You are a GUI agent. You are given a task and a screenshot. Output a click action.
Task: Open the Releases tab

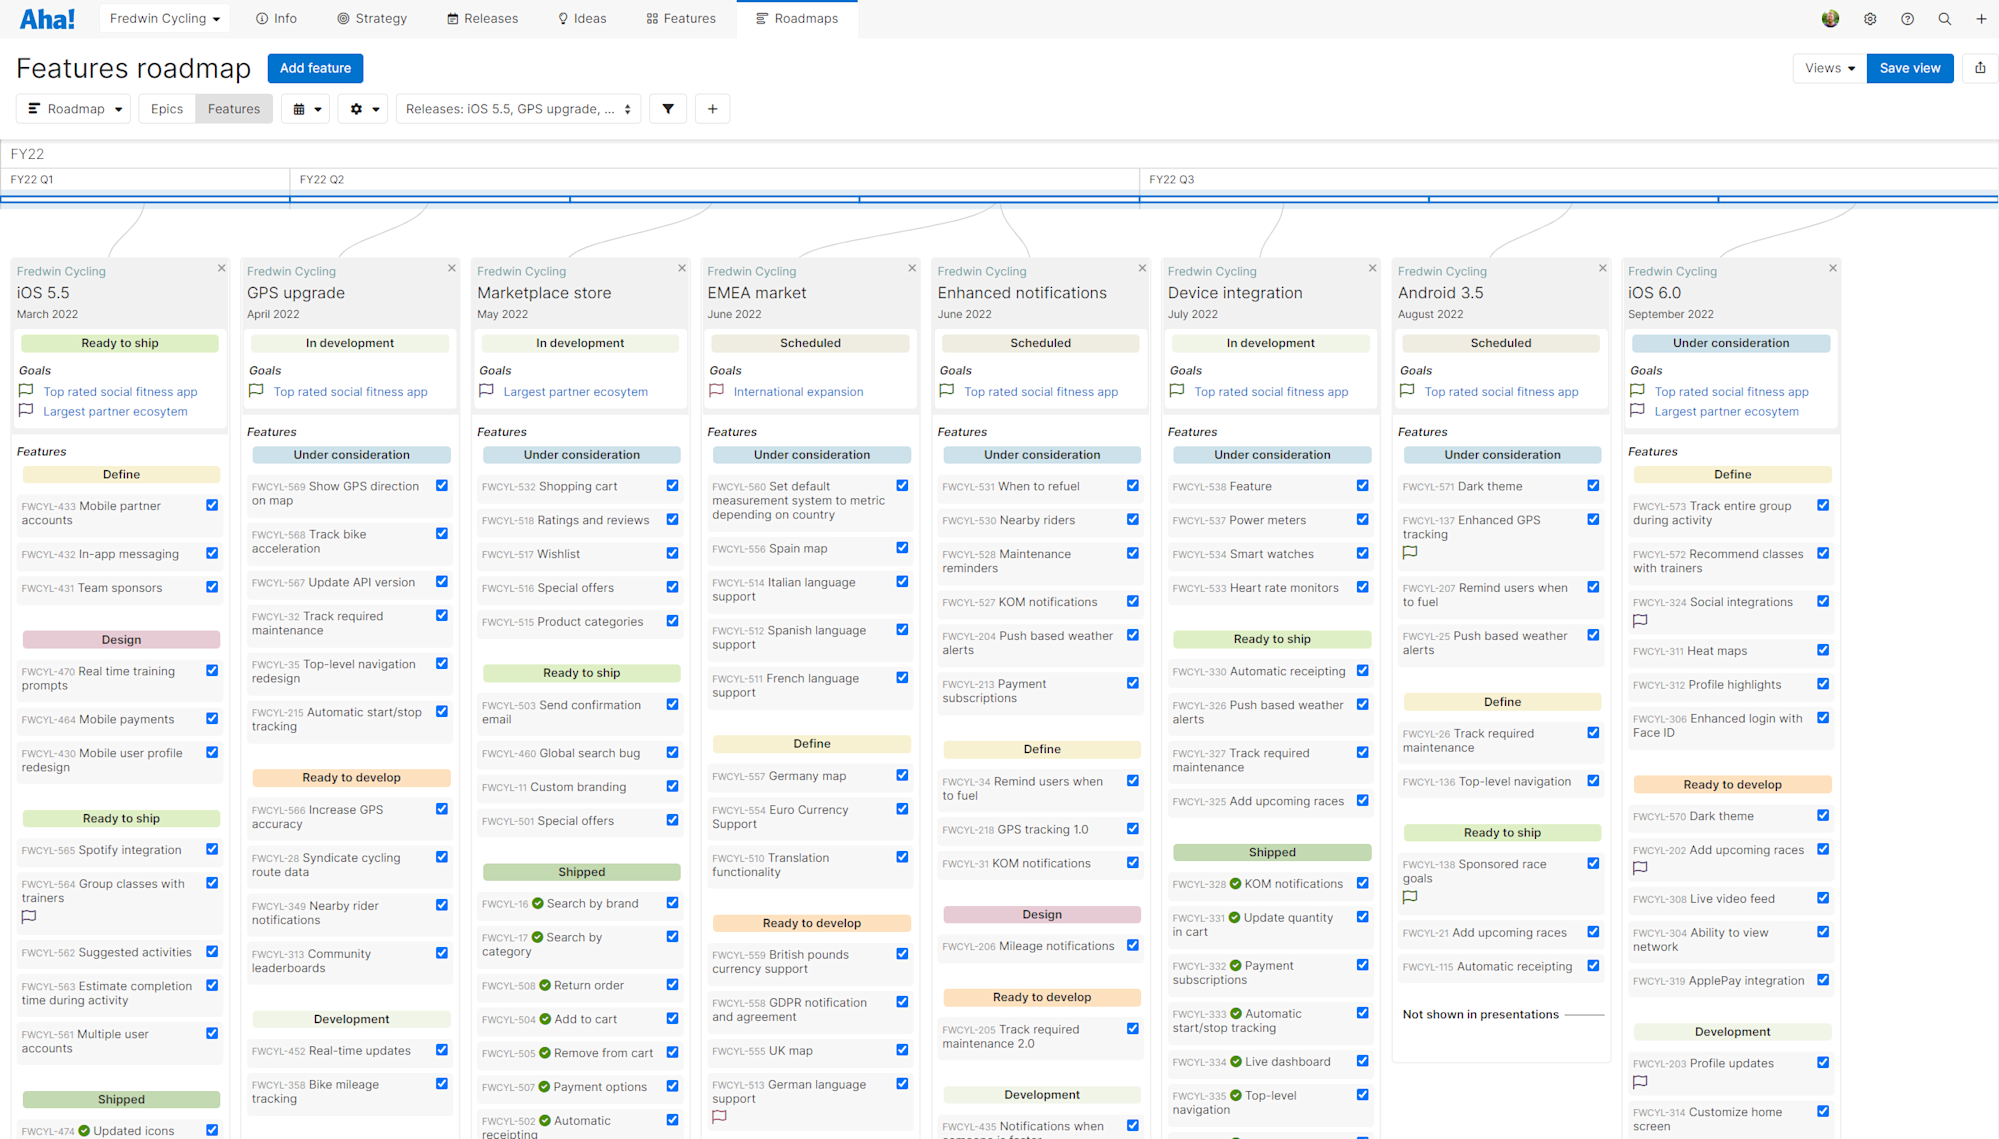click(482, 18)
